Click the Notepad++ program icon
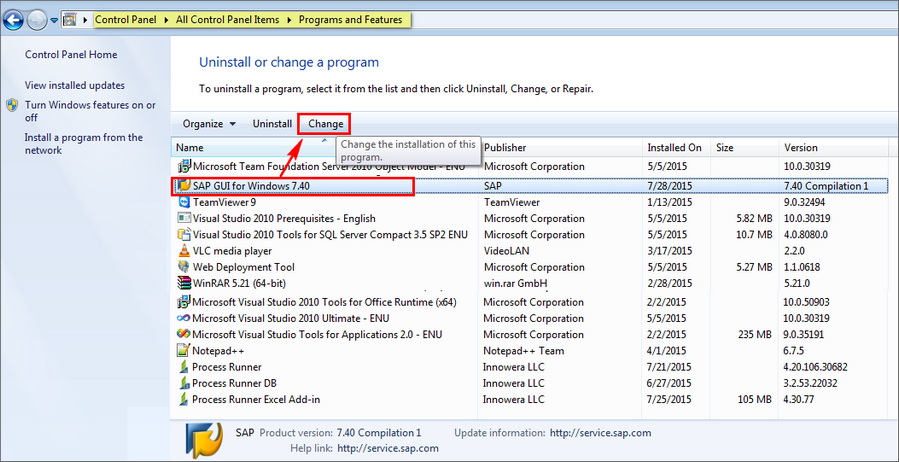The width and height of the screenshot is (899, 462). (183, 350)
